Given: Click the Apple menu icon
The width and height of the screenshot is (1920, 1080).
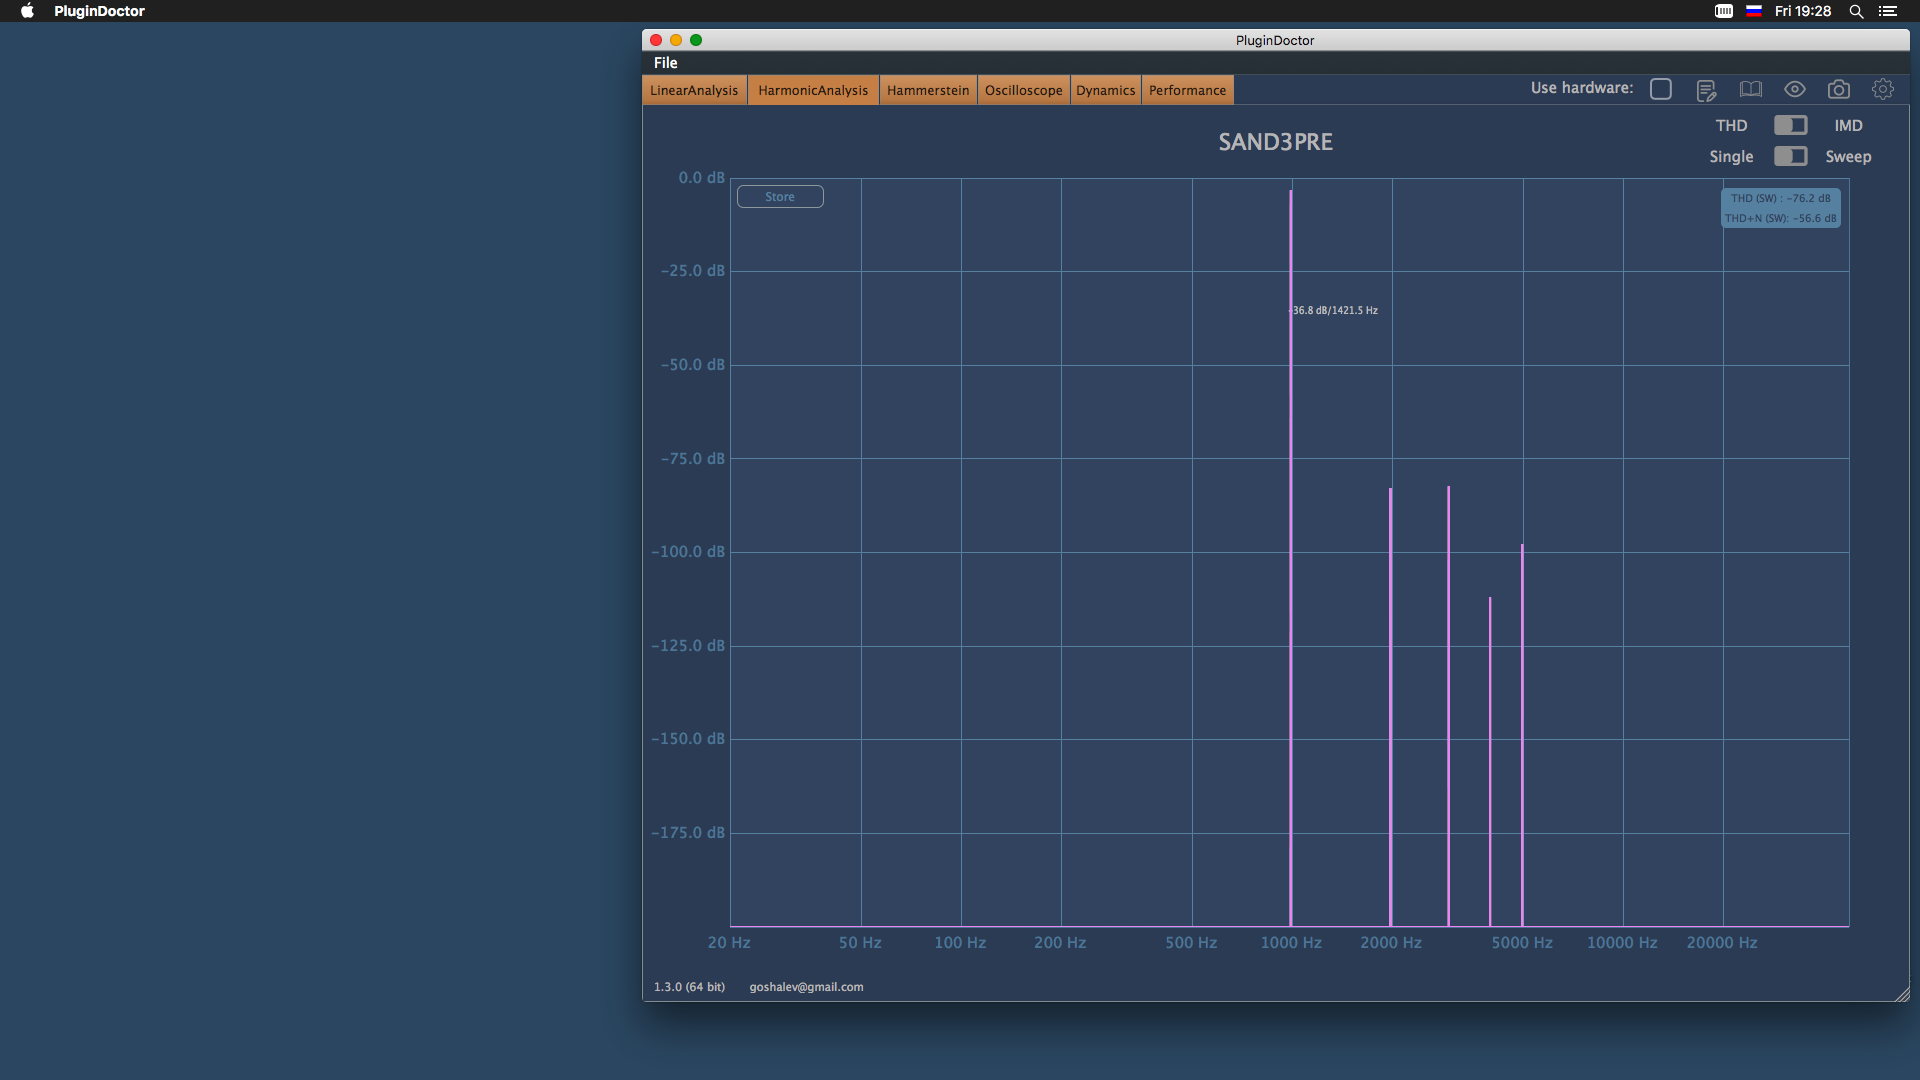Looking at the screenshot, I should [x=27, y=11].
